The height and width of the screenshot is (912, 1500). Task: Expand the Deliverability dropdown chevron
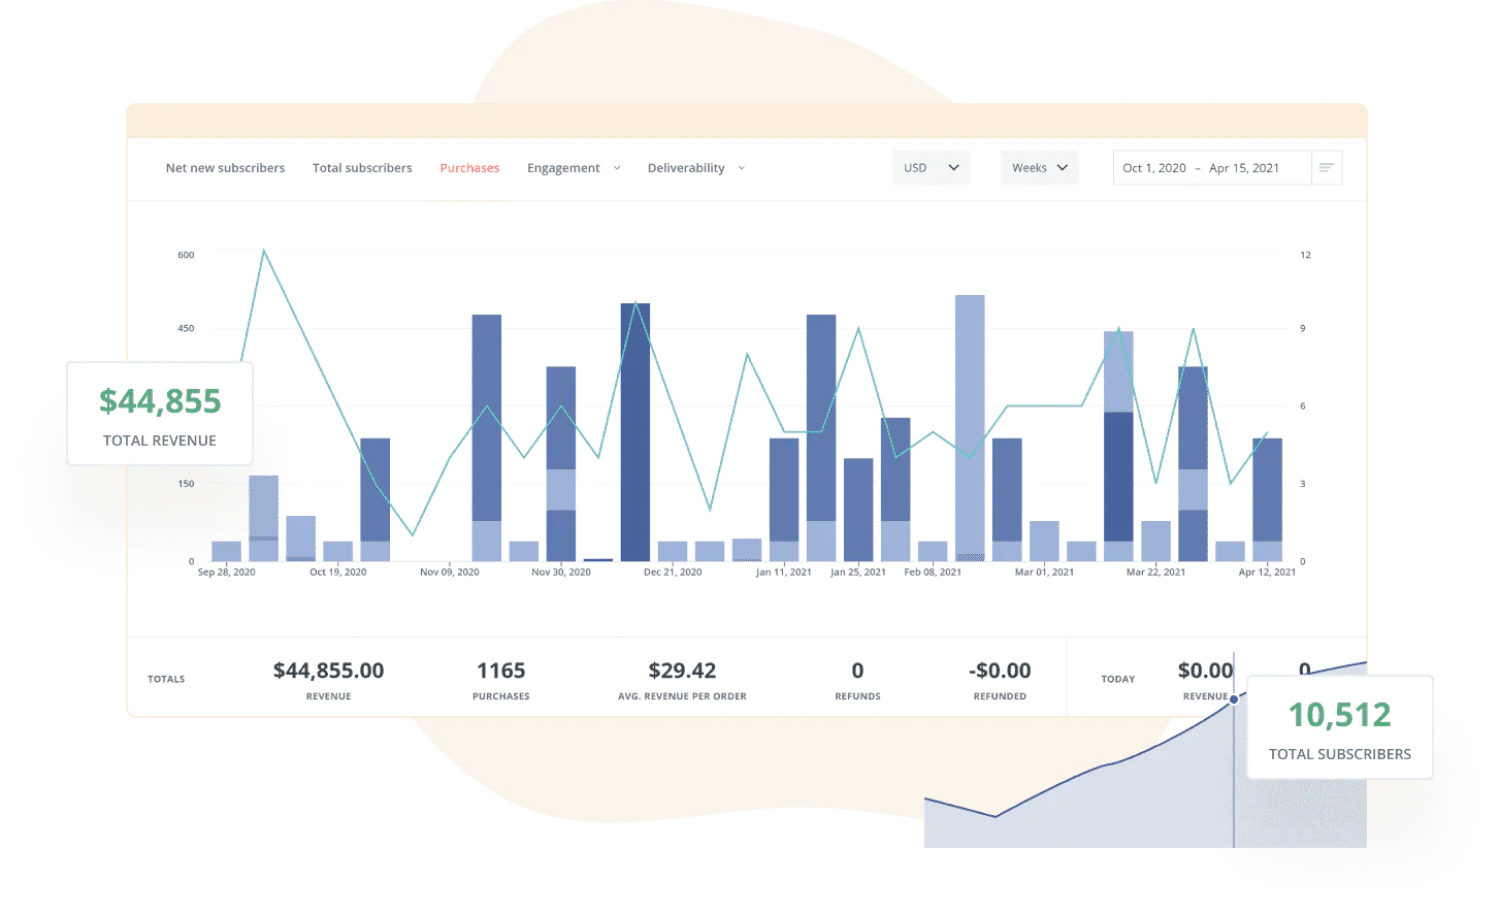[741, 168]
